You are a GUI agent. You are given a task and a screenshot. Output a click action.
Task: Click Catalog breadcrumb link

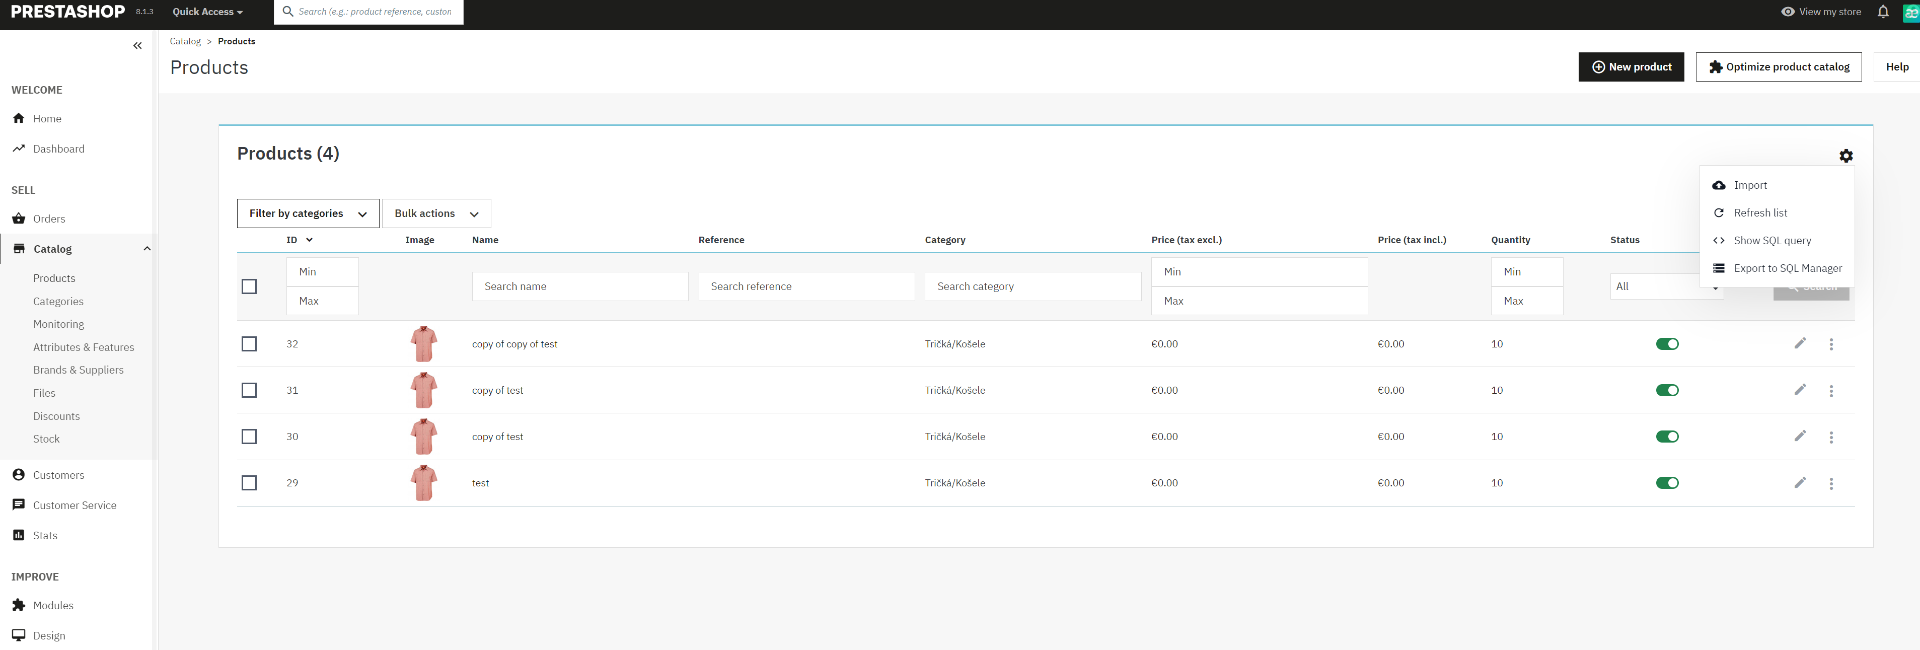185,41
